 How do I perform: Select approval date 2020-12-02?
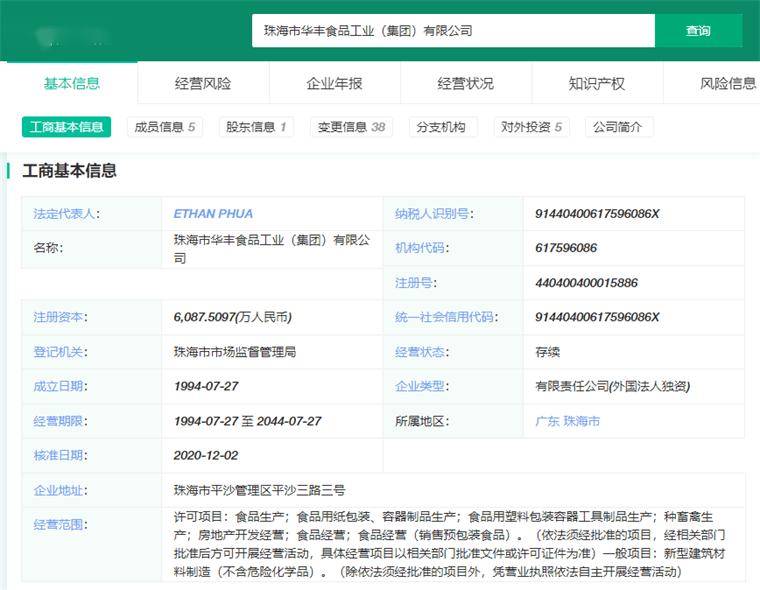pyautogui.click(x=206, y=455)
